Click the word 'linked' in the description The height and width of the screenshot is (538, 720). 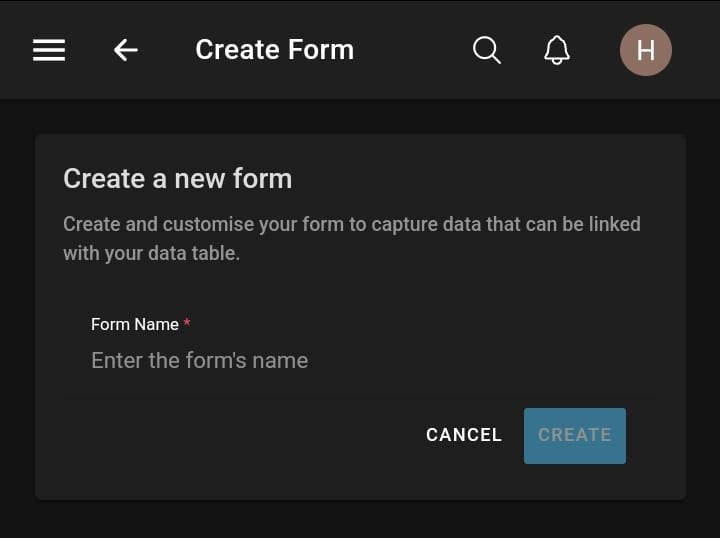(x=612, y=224)
